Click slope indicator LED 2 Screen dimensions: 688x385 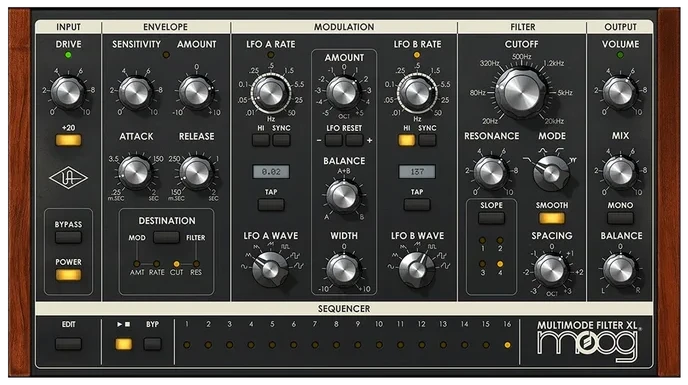coord(500,240)
